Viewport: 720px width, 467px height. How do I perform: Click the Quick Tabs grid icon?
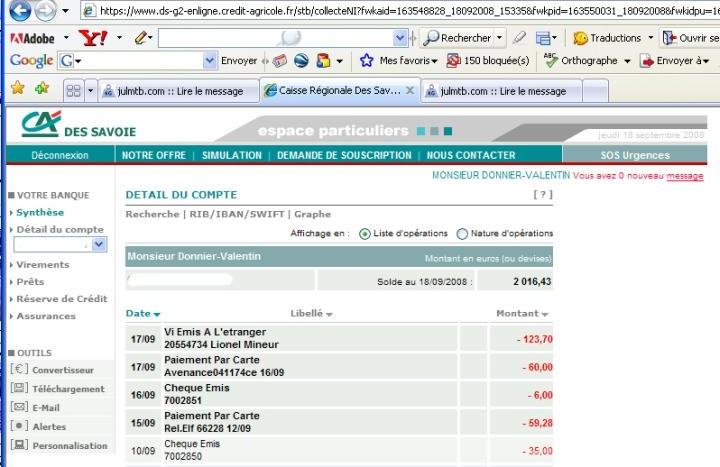pyautogui.click(x=73, y=90)
